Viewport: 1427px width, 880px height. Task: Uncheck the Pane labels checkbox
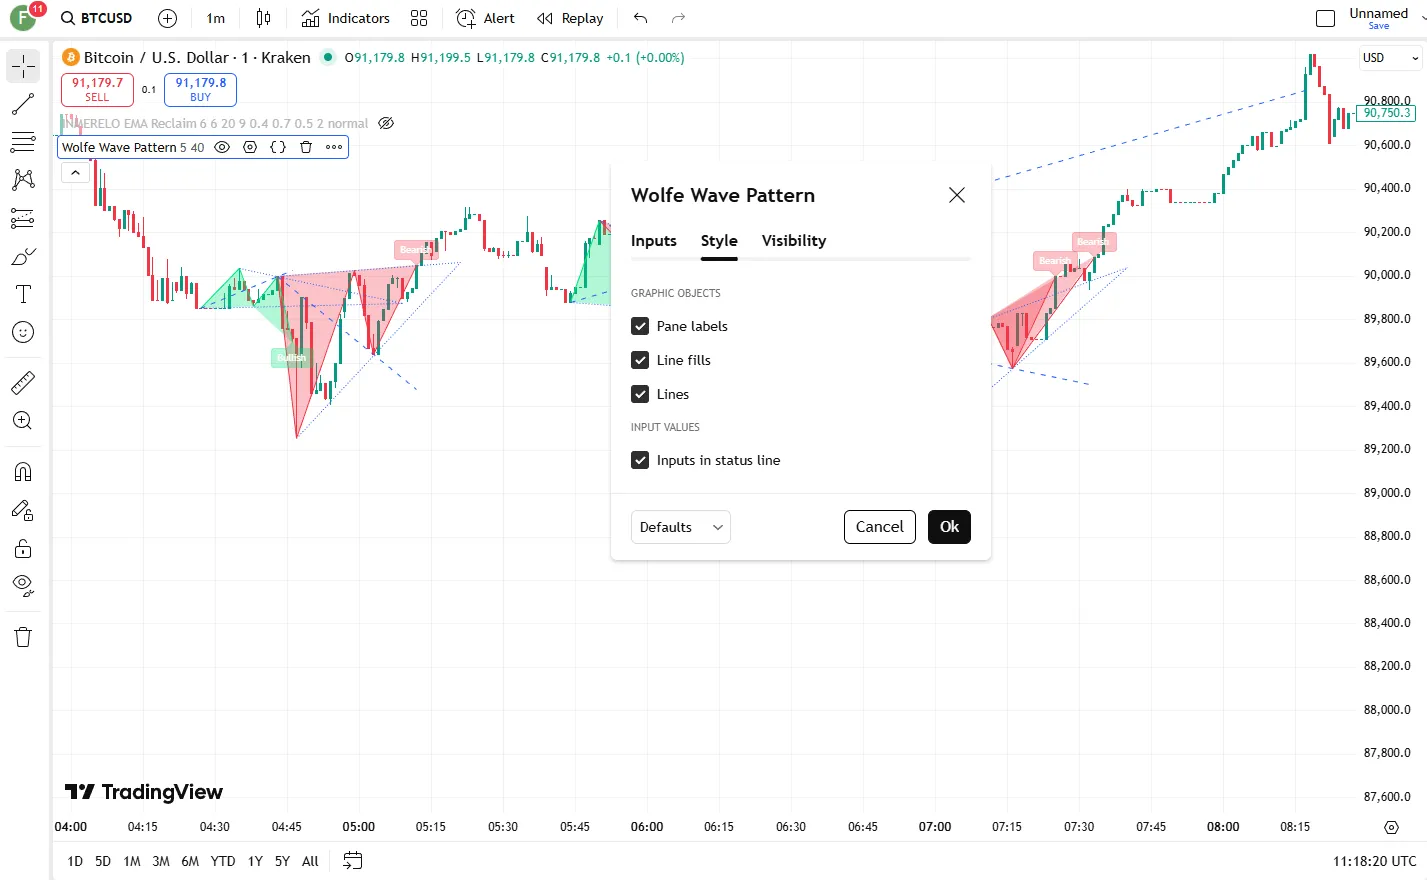pyautogui.click(x=640, y=326)
